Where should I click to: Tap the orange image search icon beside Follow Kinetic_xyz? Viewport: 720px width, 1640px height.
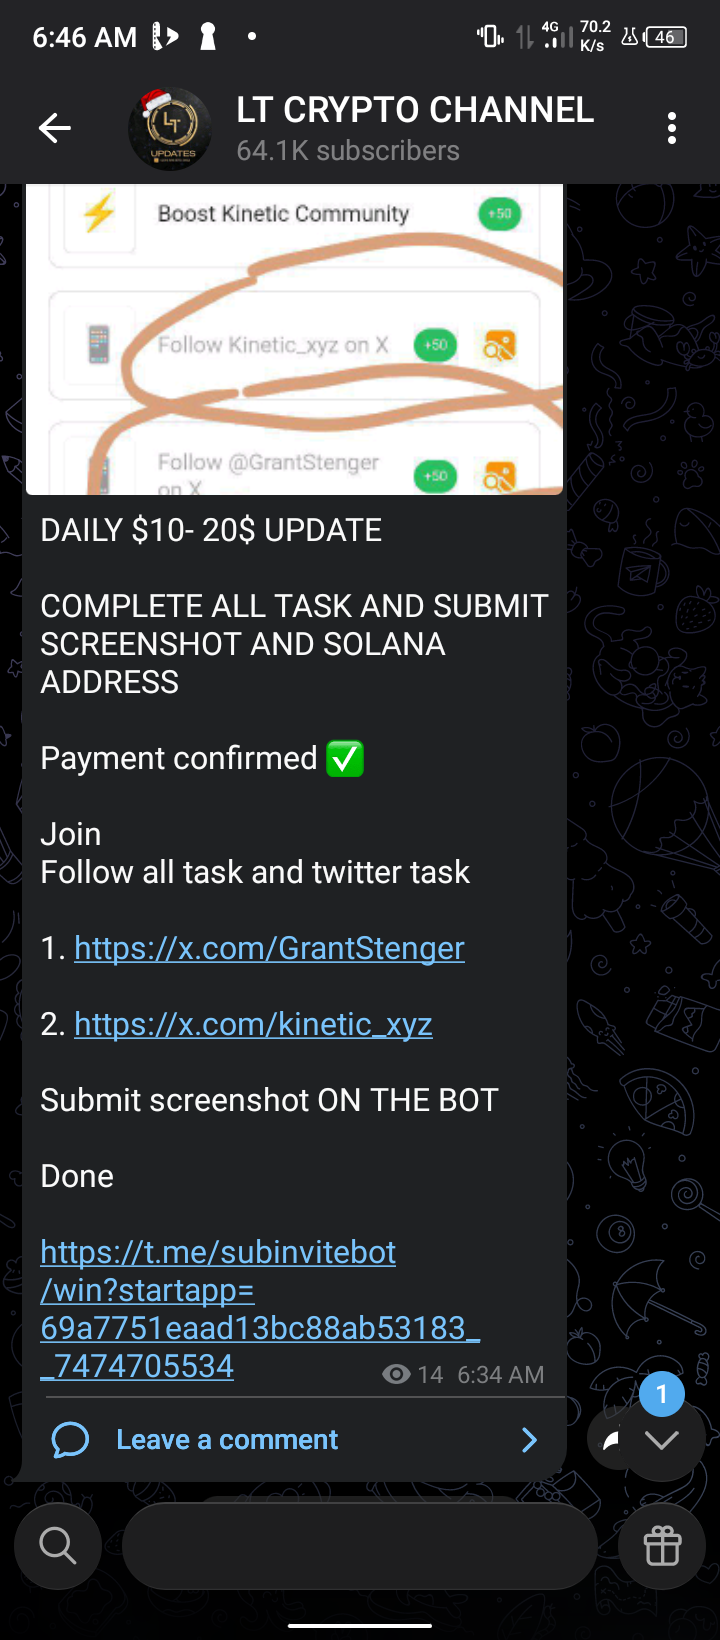[x=499, y=346]
